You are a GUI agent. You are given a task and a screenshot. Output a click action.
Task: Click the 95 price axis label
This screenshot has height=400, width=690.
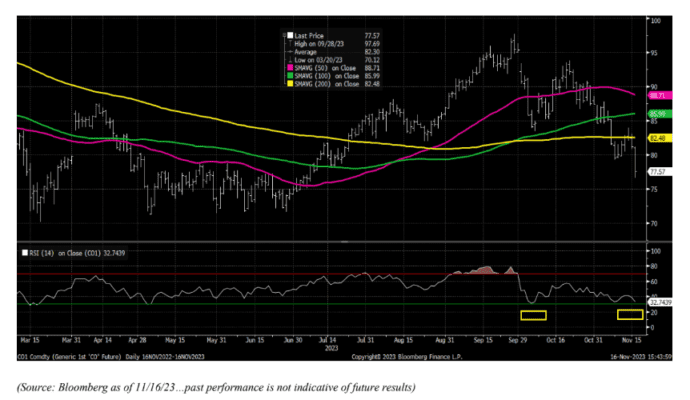(x=654, y=53)
